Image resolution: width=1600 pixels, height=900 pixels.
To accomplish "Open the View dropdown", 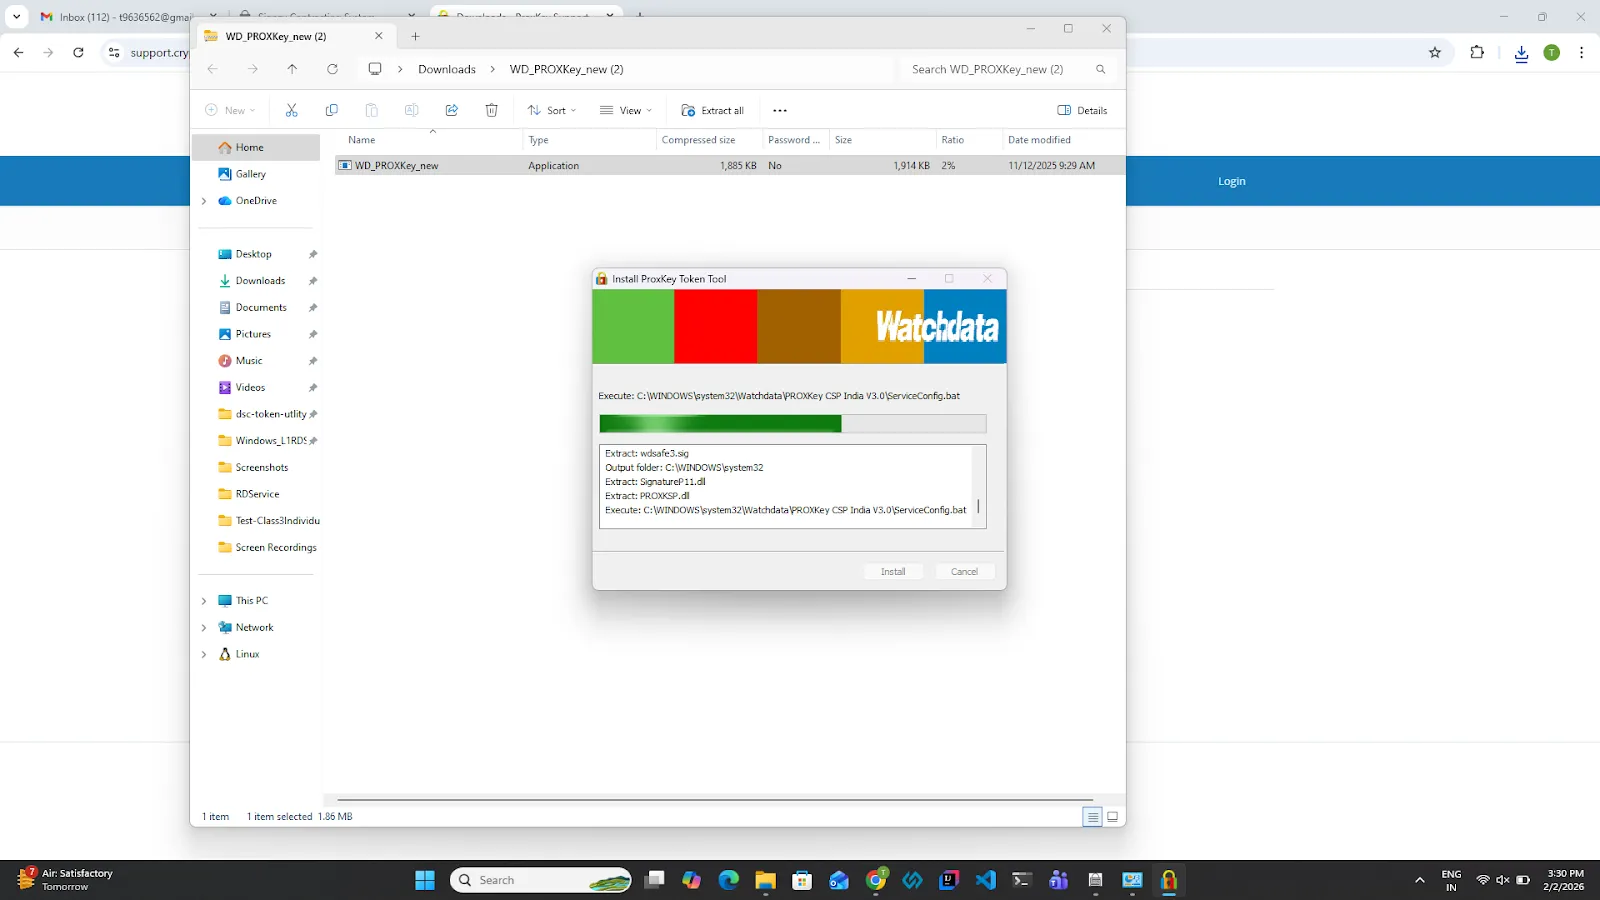I will coord(626,110).
